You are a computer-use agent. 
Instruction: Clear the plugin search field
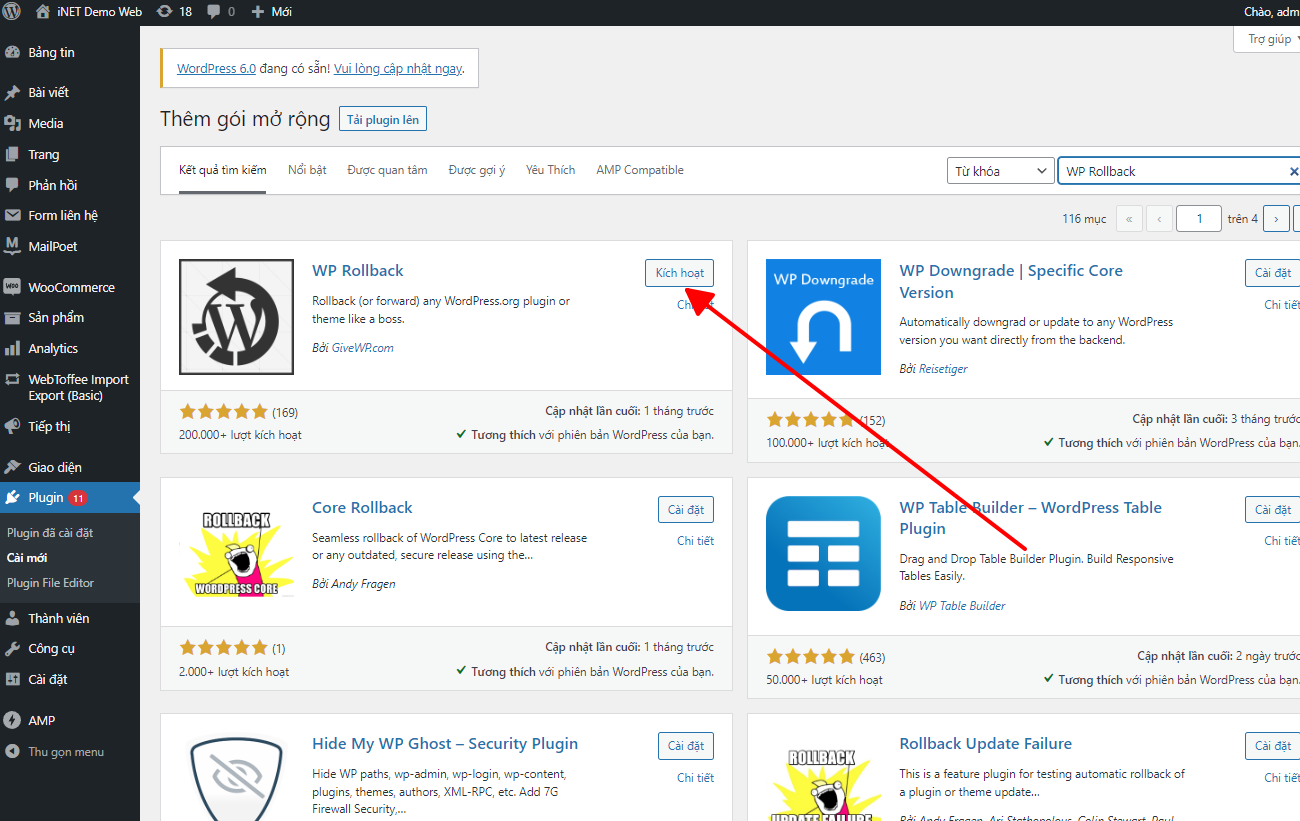[x=1293, y=172]
